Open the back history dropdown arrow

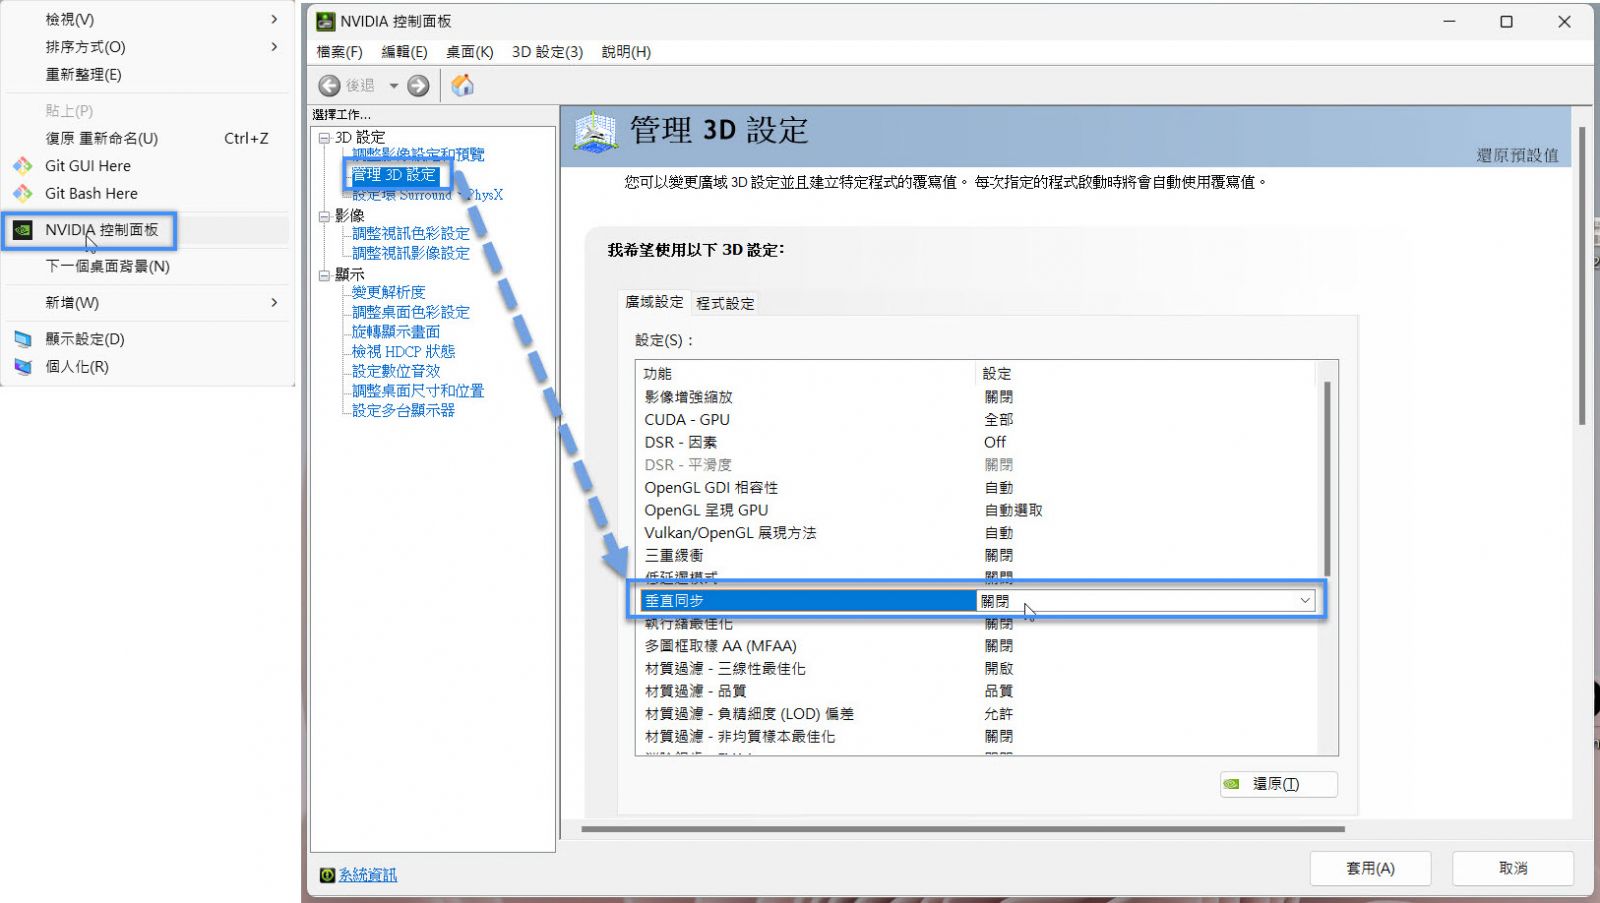pos(394,86)
